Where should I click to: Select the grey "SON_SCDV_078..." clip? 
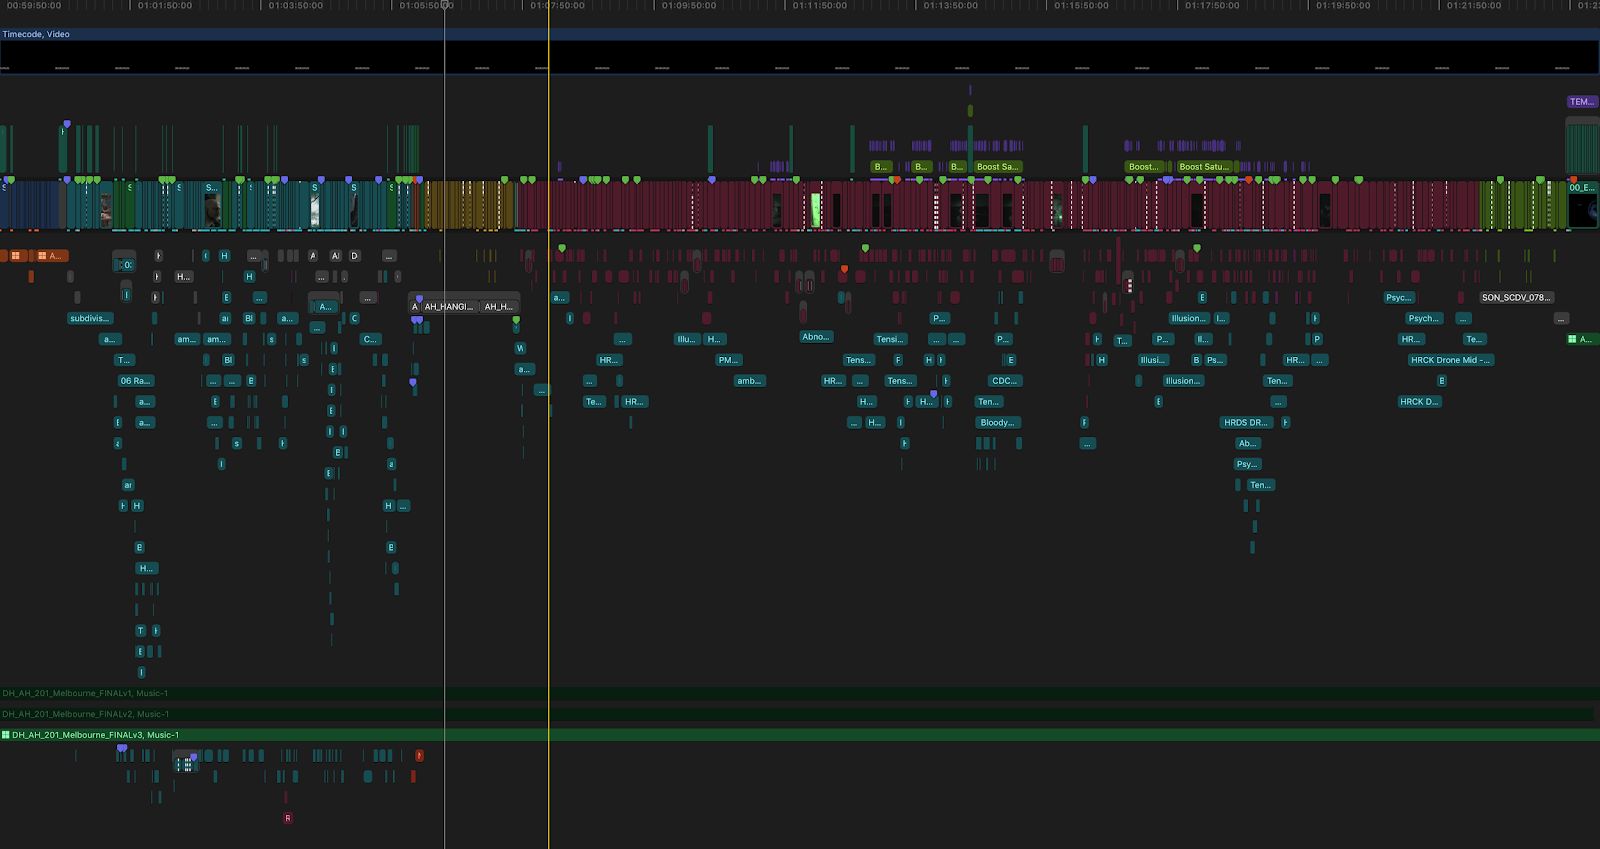point(1516,297)
